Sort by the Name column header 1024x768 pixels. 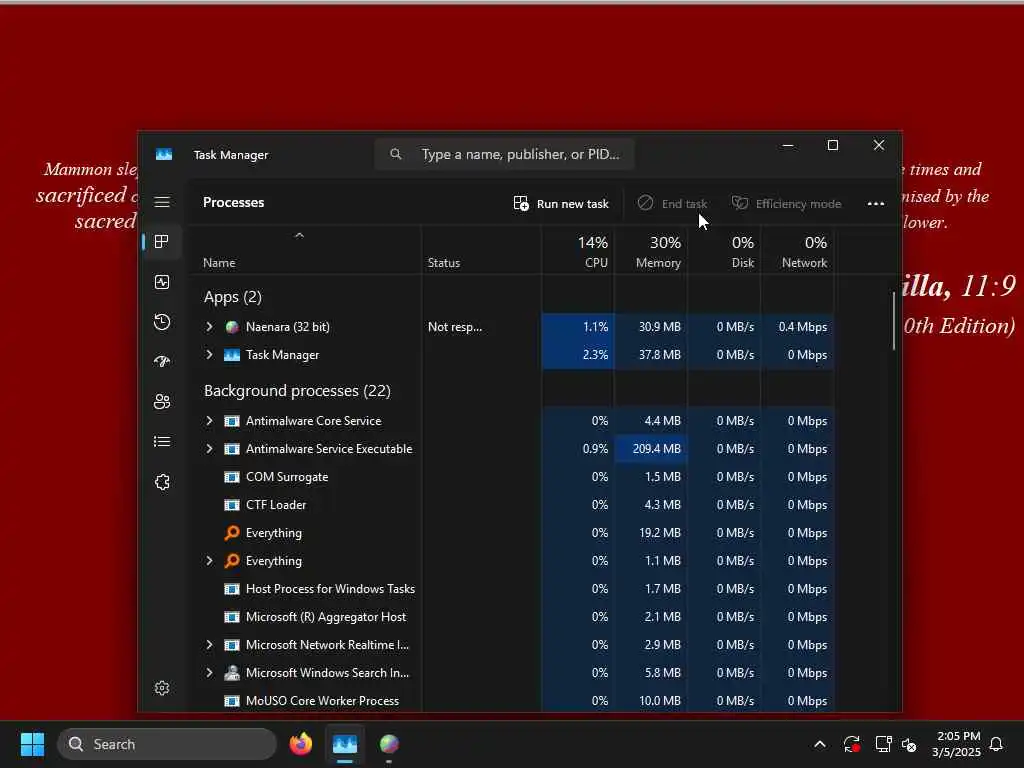(306, 251)
